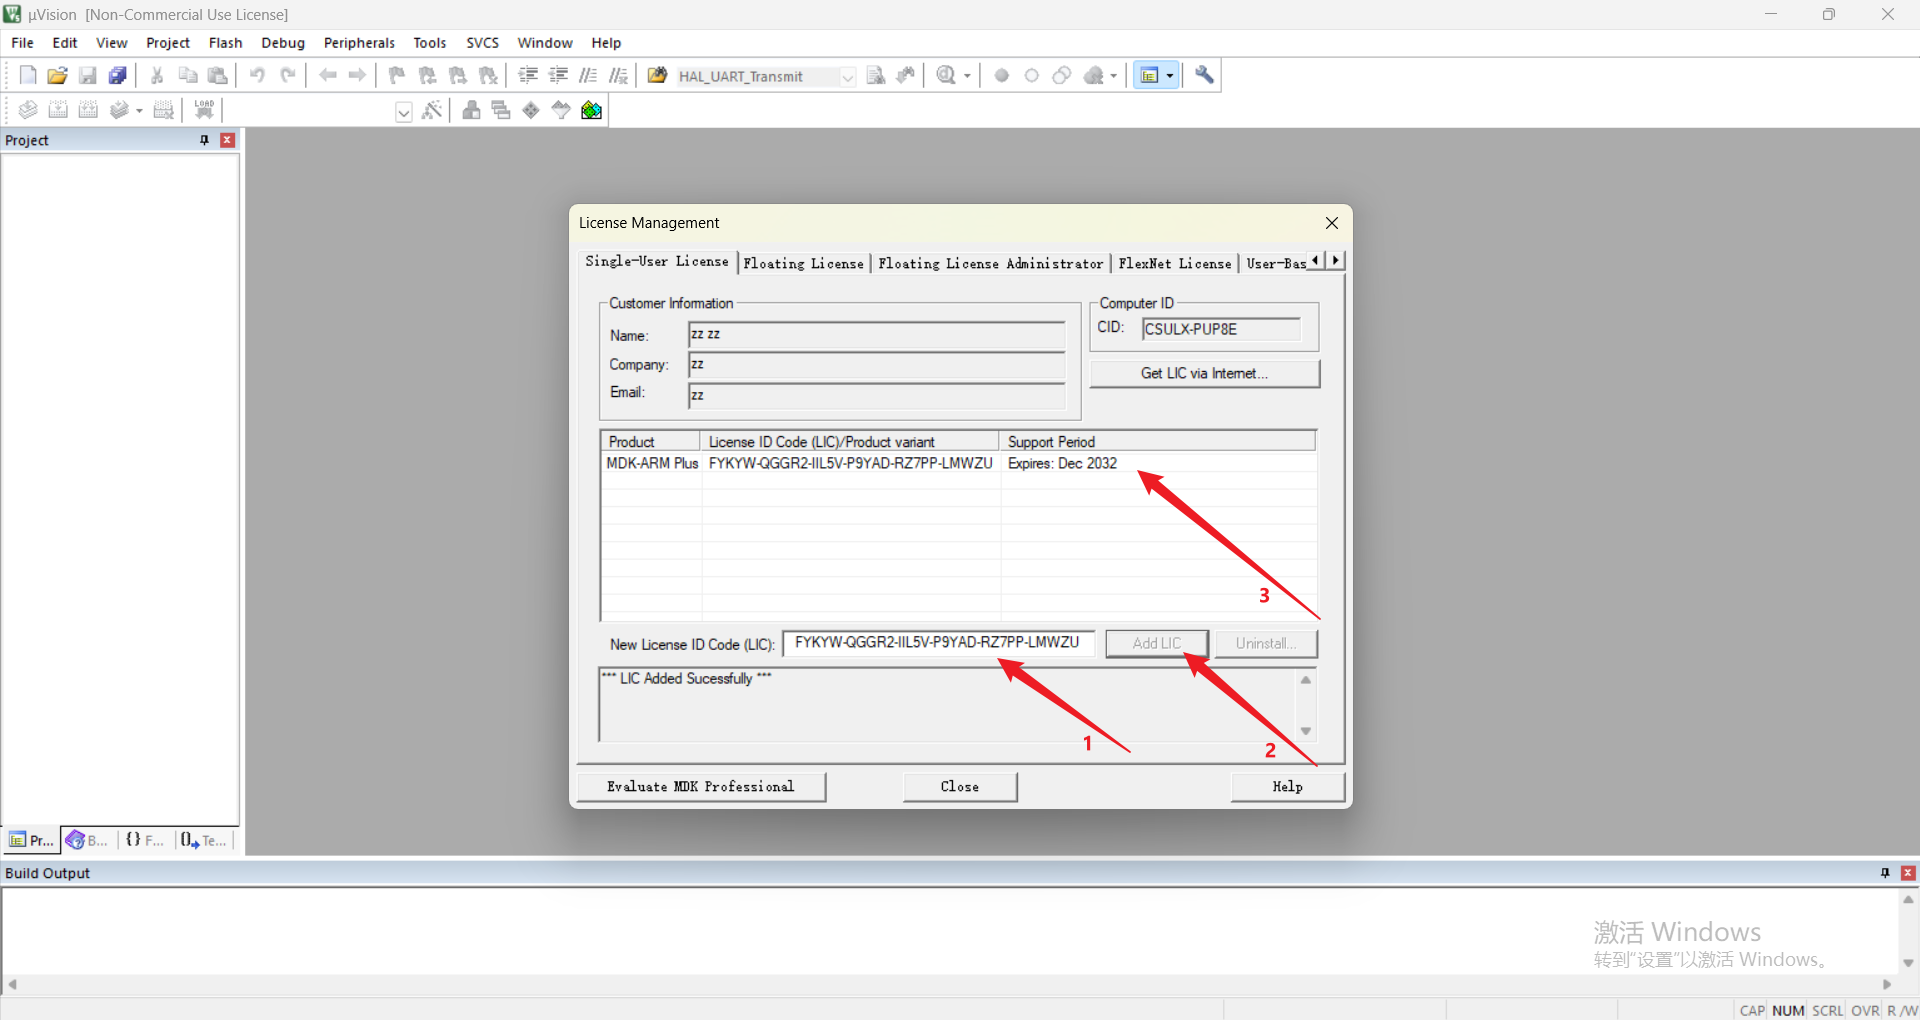Pin the Project panel

click(x=204, y=140)
